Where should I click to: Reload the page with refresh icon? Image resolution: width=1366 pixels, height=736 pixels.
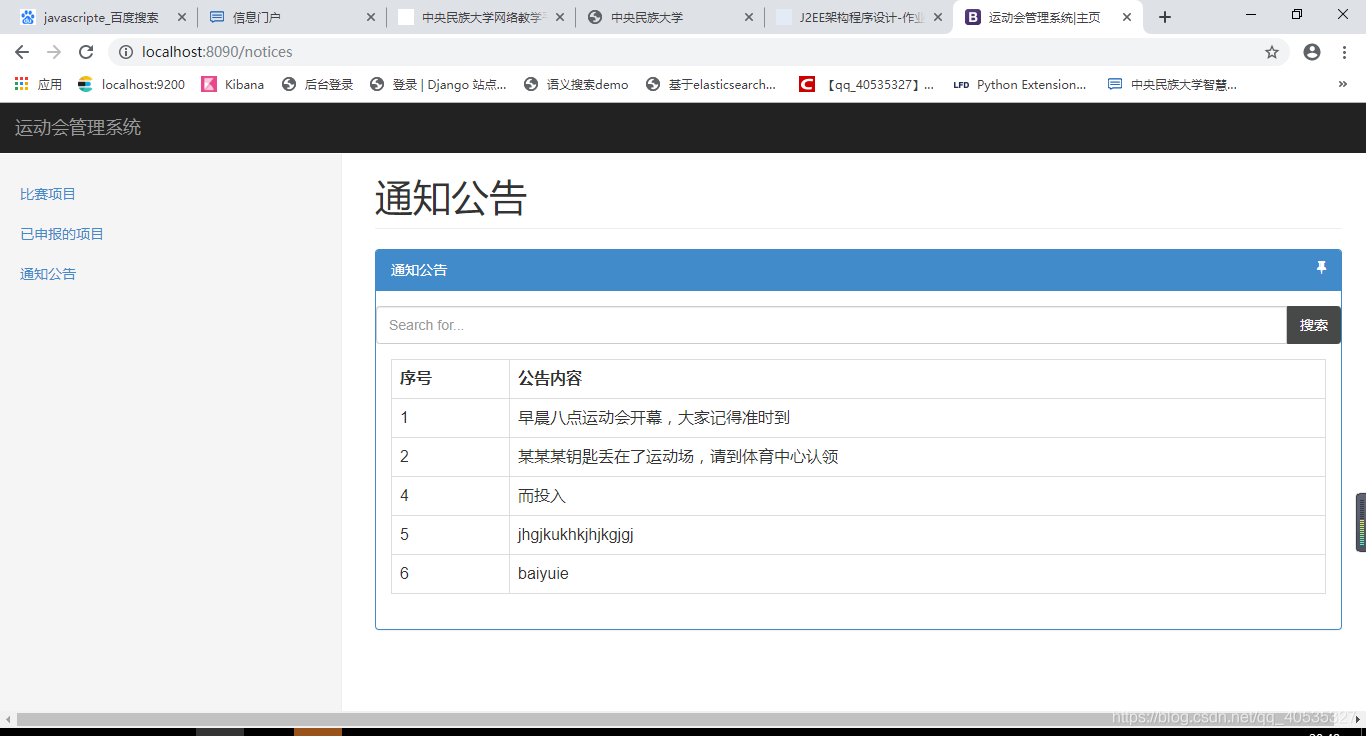86,52
